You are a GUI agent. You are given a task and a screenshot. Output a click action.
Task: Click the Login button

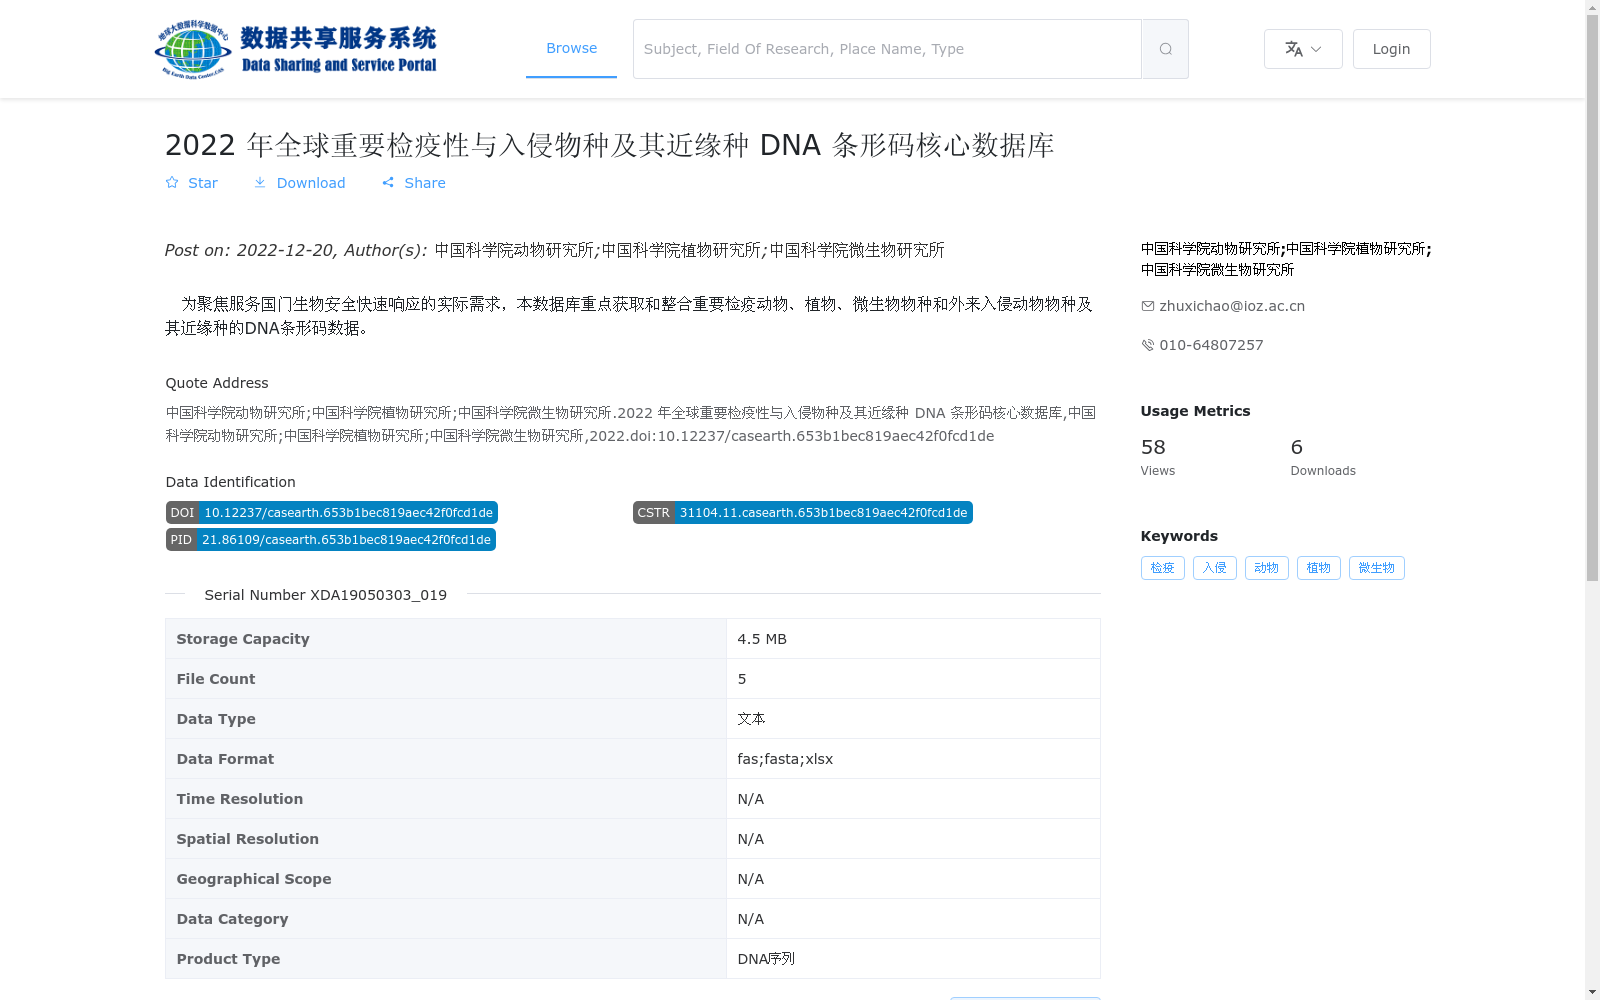pyautogui.click(x=1391, y=49)
